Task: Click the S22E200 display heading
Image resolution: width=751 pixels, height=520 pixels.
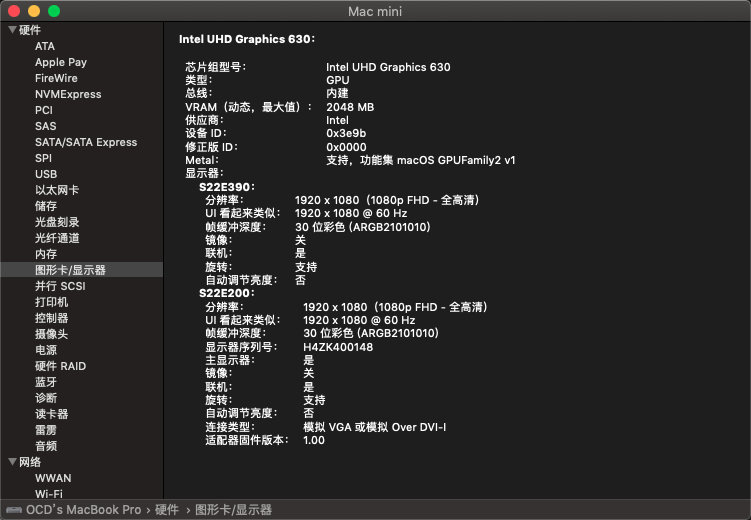Action: tap(227, 293)
